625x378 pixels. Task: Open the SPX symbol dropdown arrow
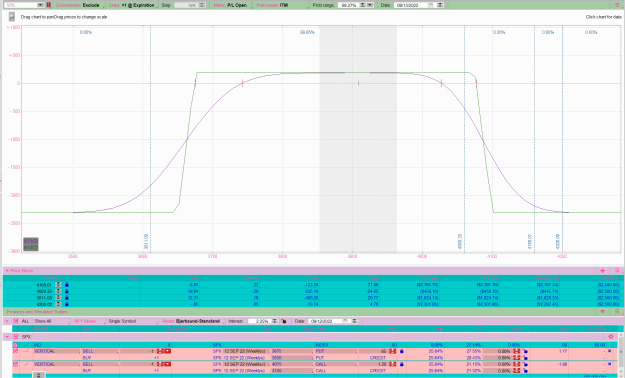click(41, 5)
